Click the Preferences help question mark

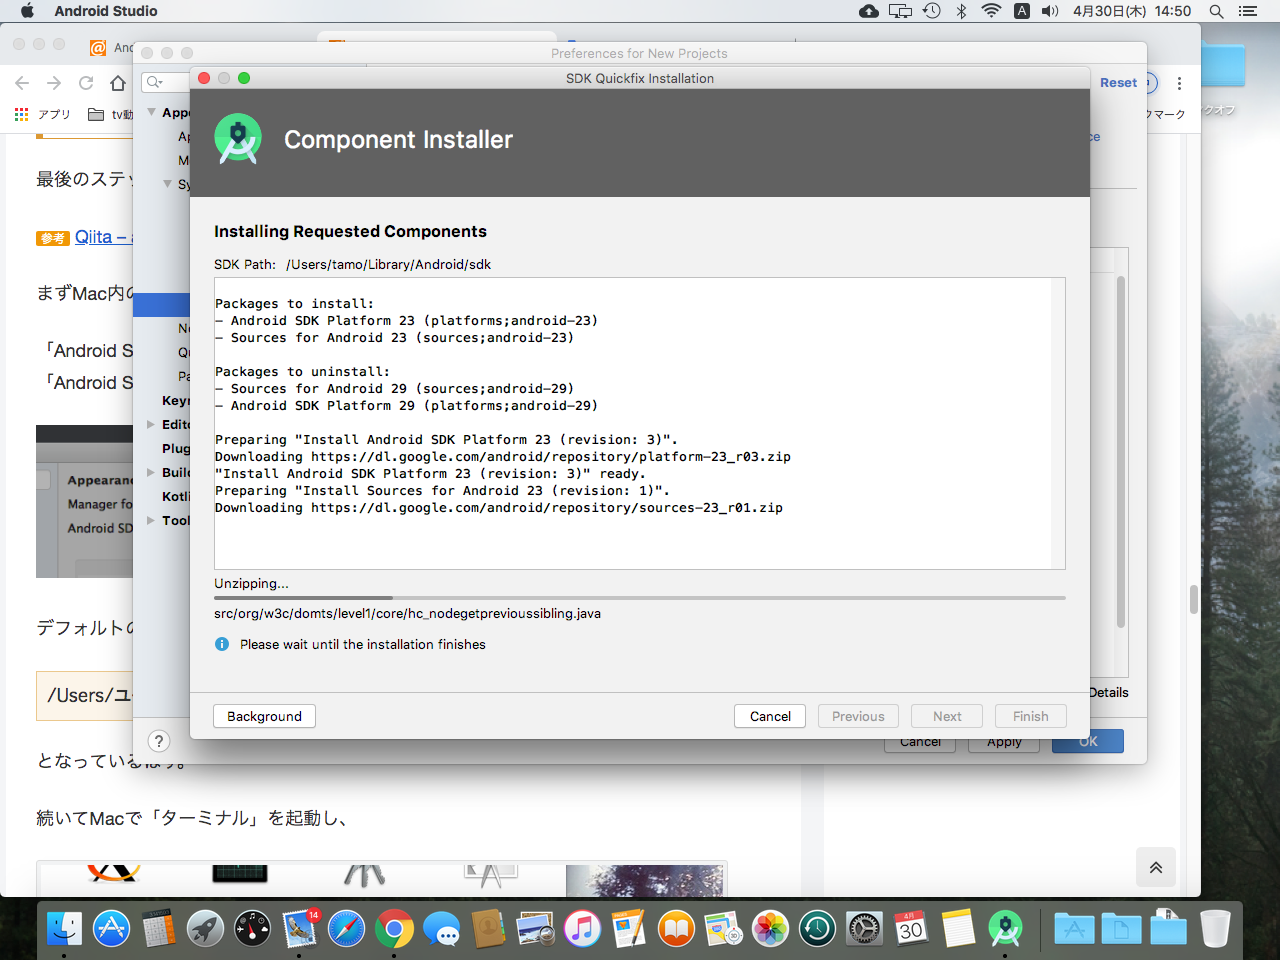click(159, 741)
